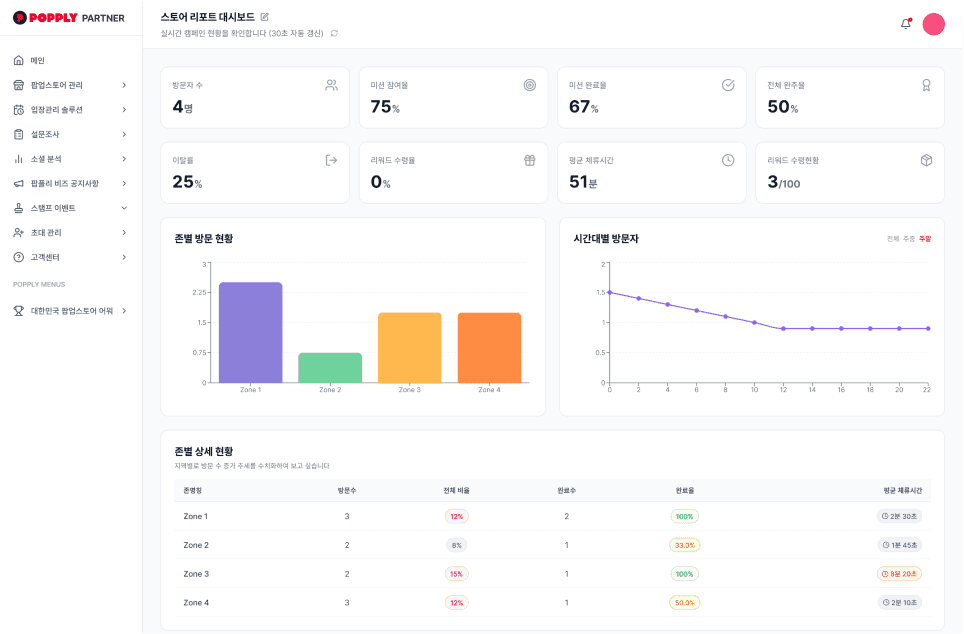Click the gift icon on 리워드 수령율 card

pos(530,160)
